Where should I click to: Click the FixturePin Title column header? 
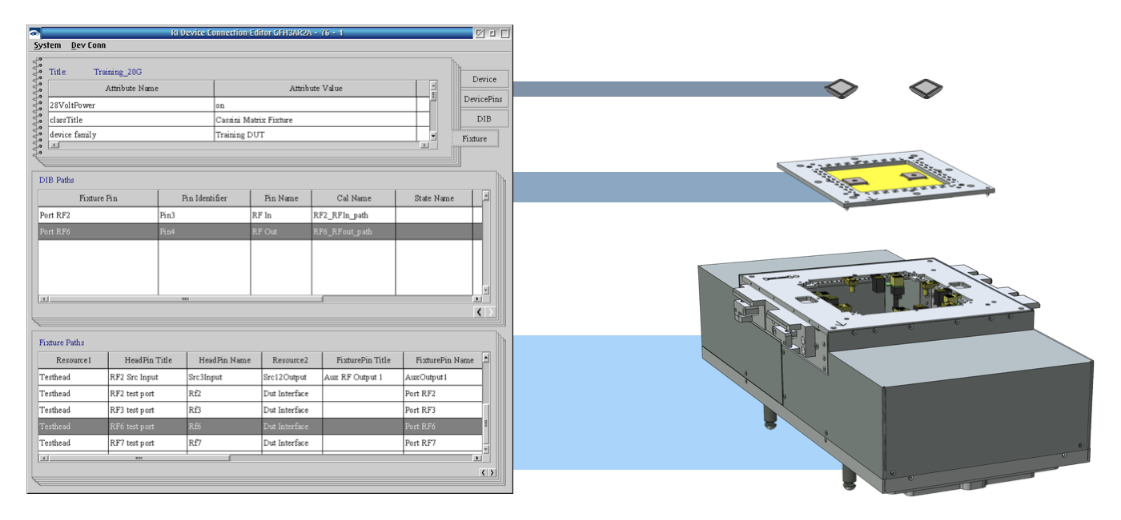coord(362,360)
